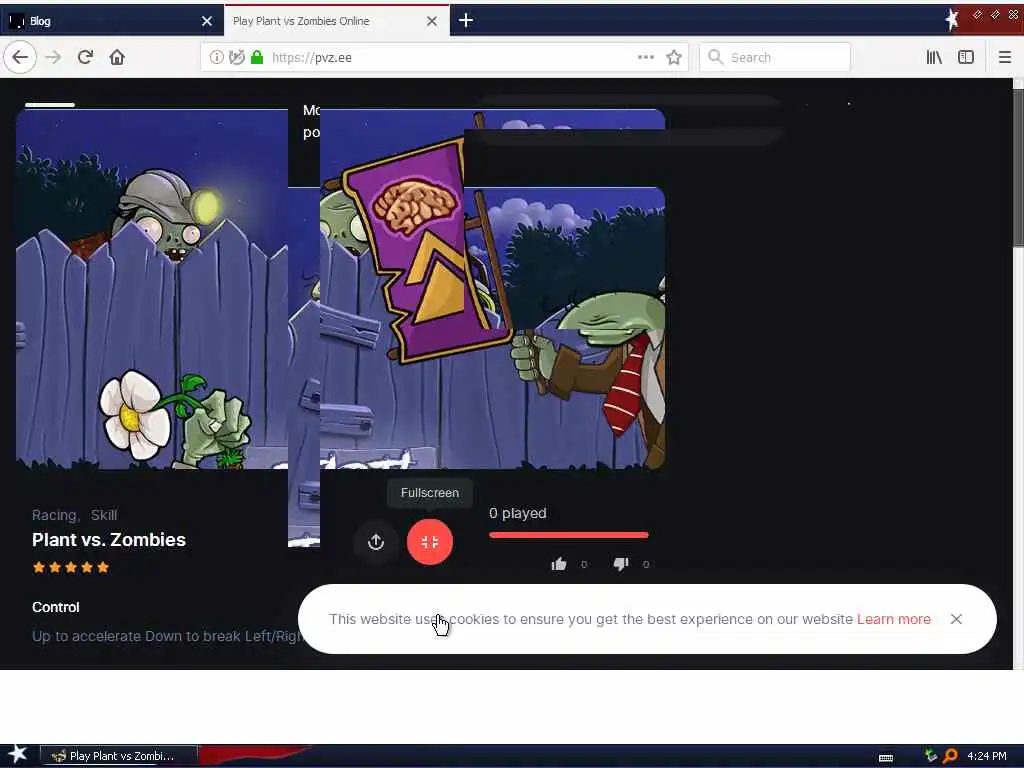Like the game with thumbs up
Image resolution: width=1024 pixels, height=768 pixels.
click(x=559, y=564)
